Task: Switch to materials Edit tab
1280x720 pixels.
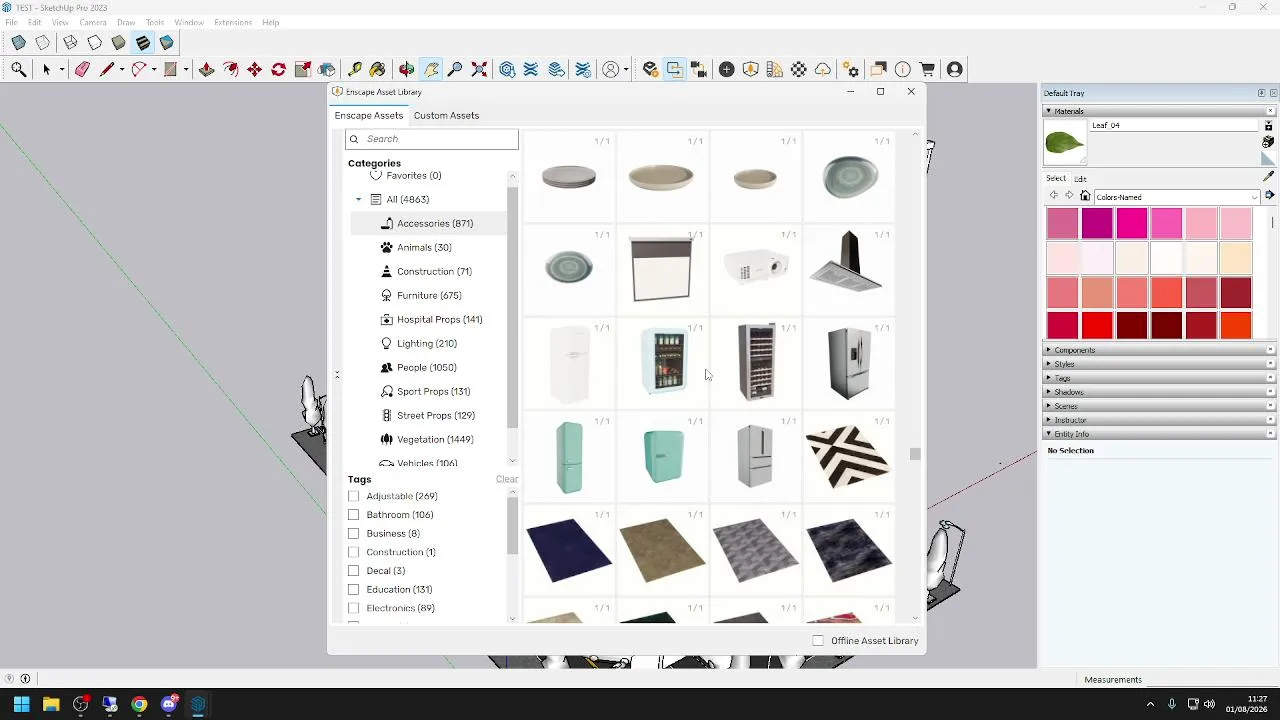Action: tap(1081, 179)
